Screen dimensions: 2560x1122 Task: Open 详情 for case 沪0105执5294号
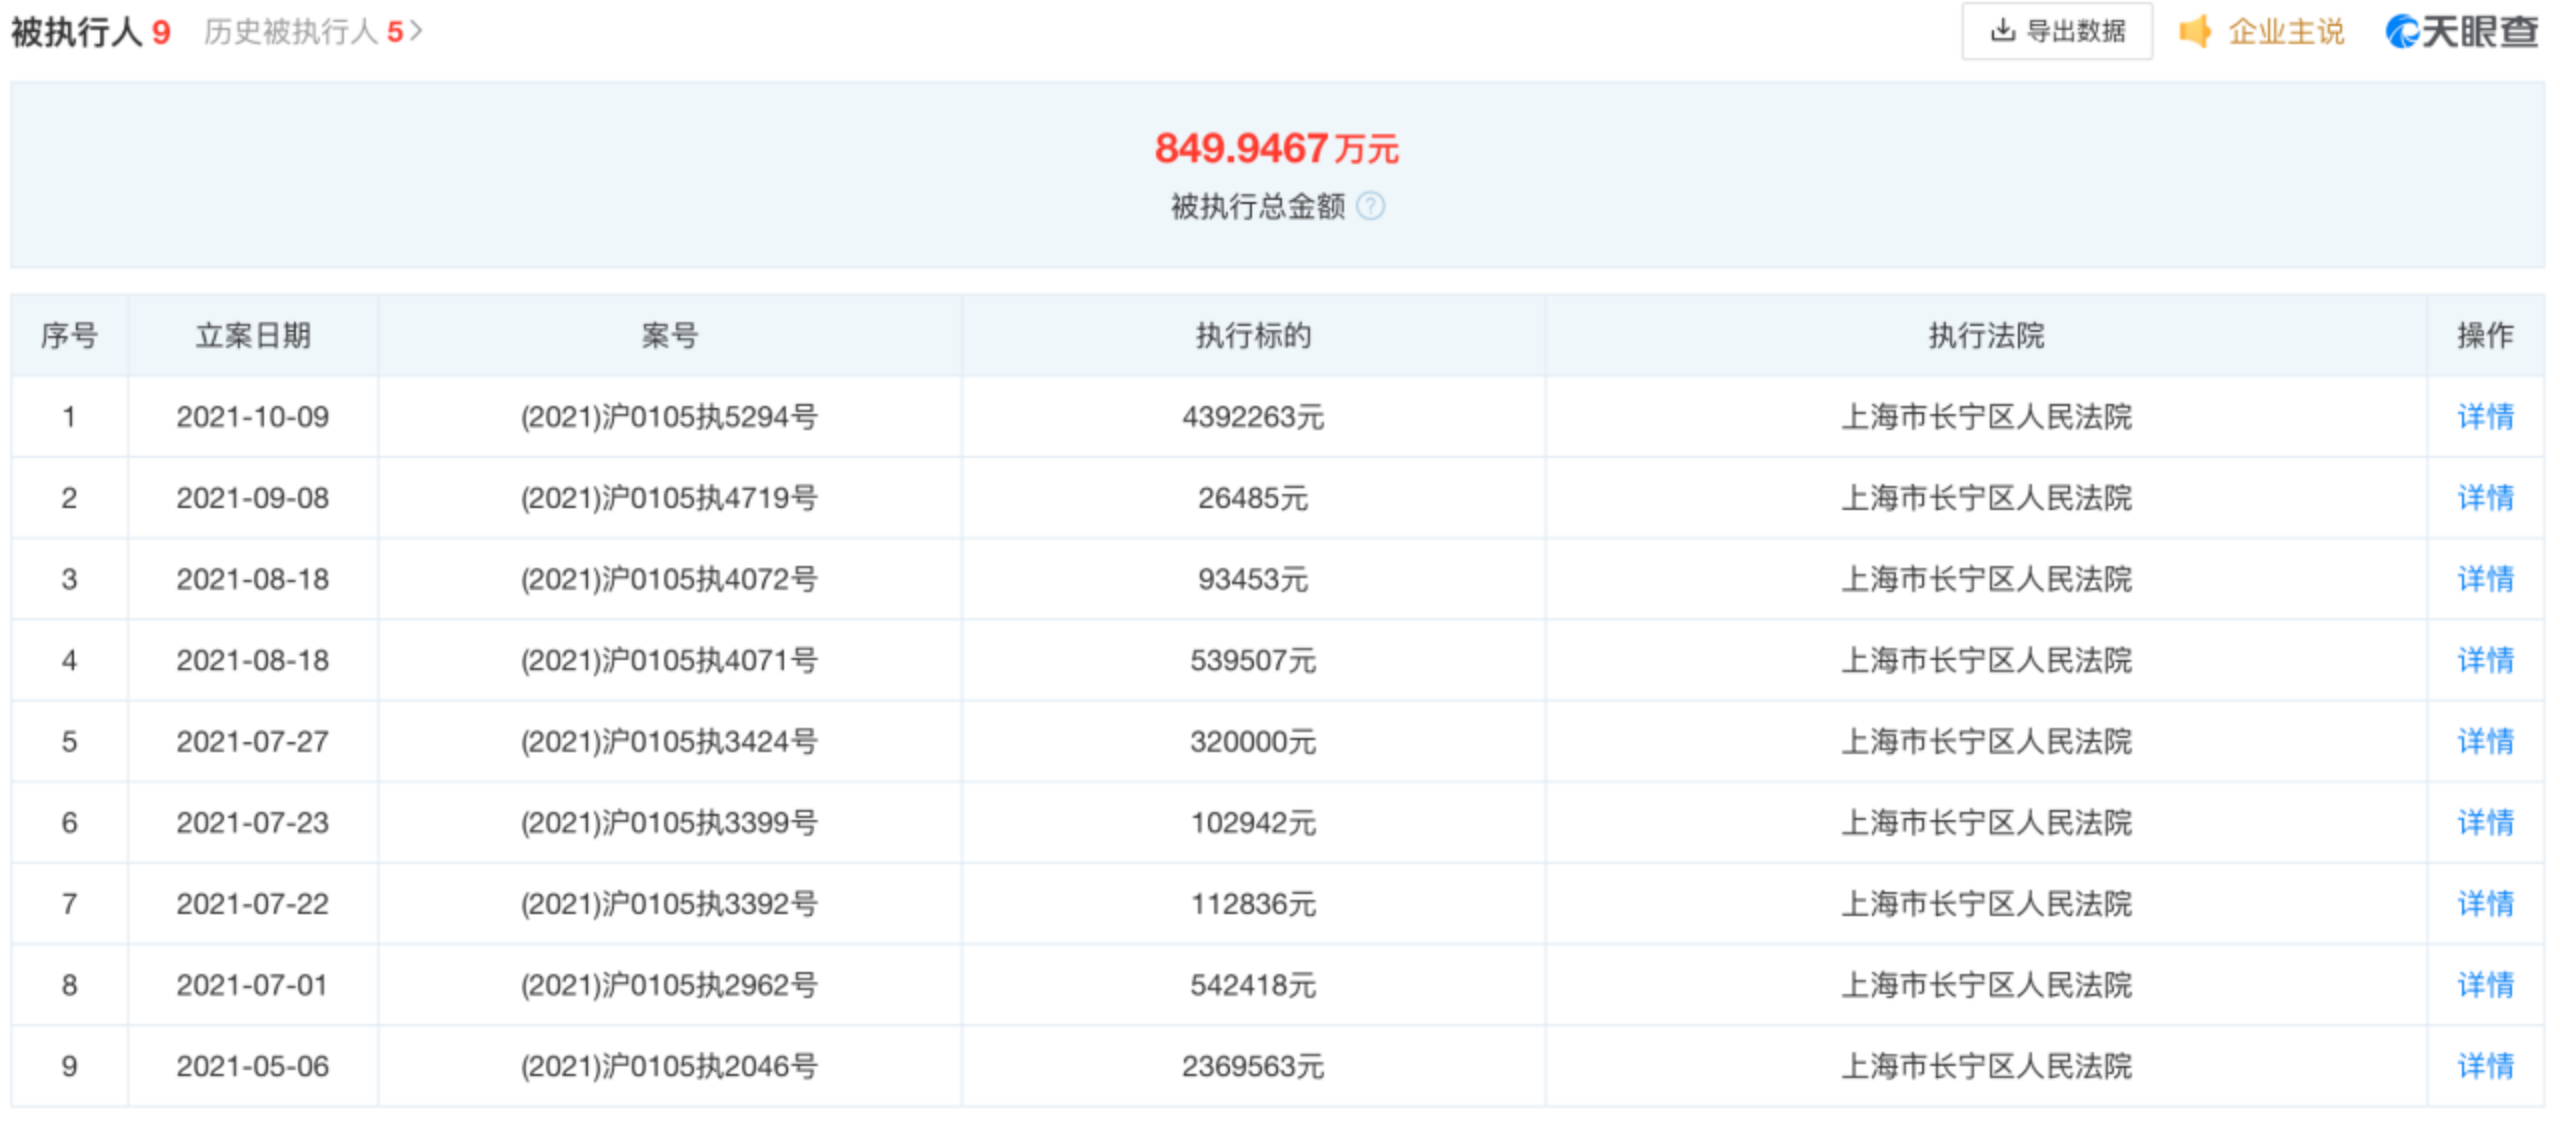click(2484, 417)
